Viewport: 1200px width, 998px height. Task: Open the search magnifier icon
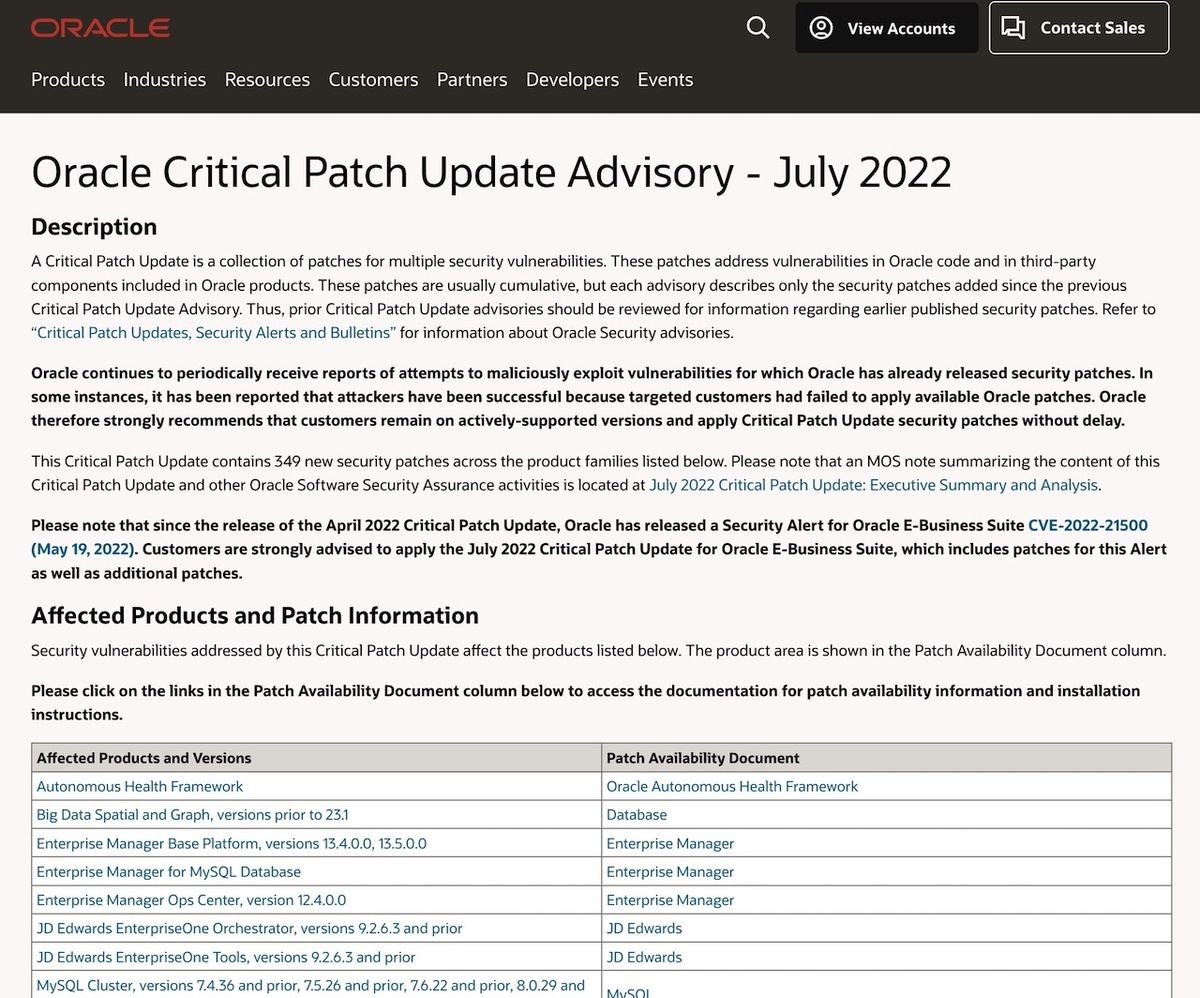click(758, 28)
